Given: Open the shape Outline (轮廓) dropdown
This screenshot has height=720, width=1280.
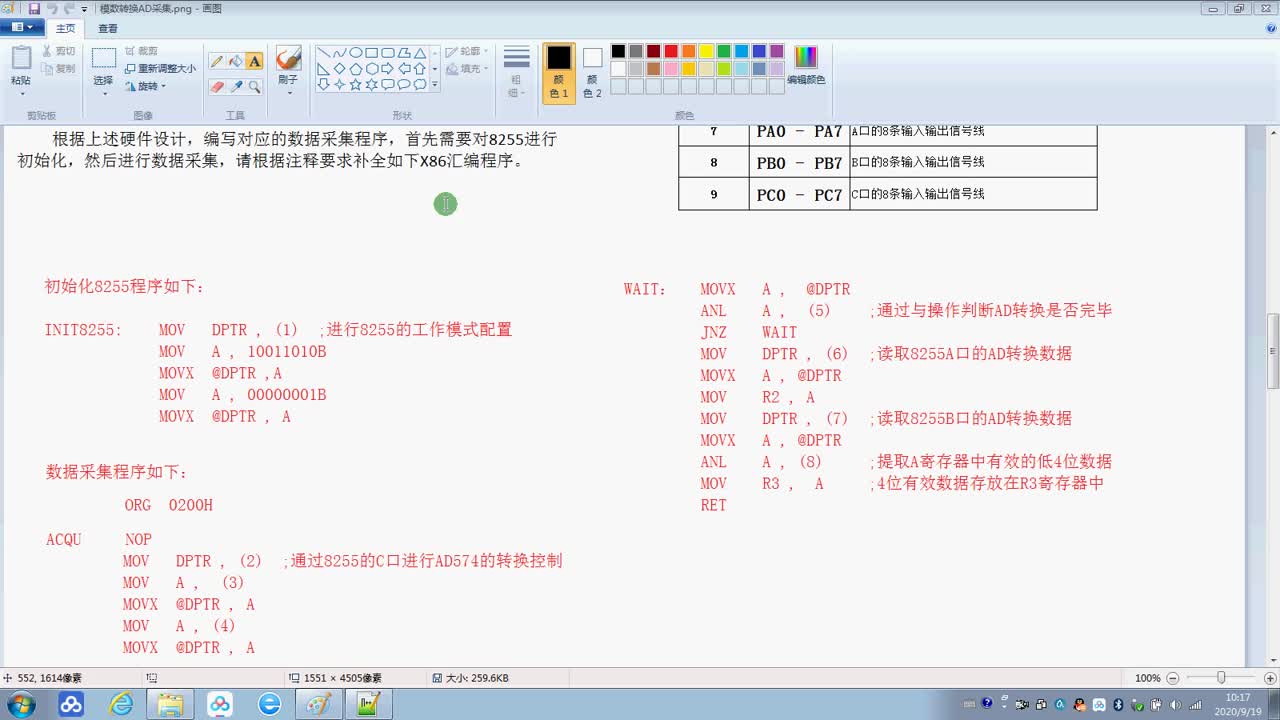Looking at the screenshot, I should click(x=467, y=51).
